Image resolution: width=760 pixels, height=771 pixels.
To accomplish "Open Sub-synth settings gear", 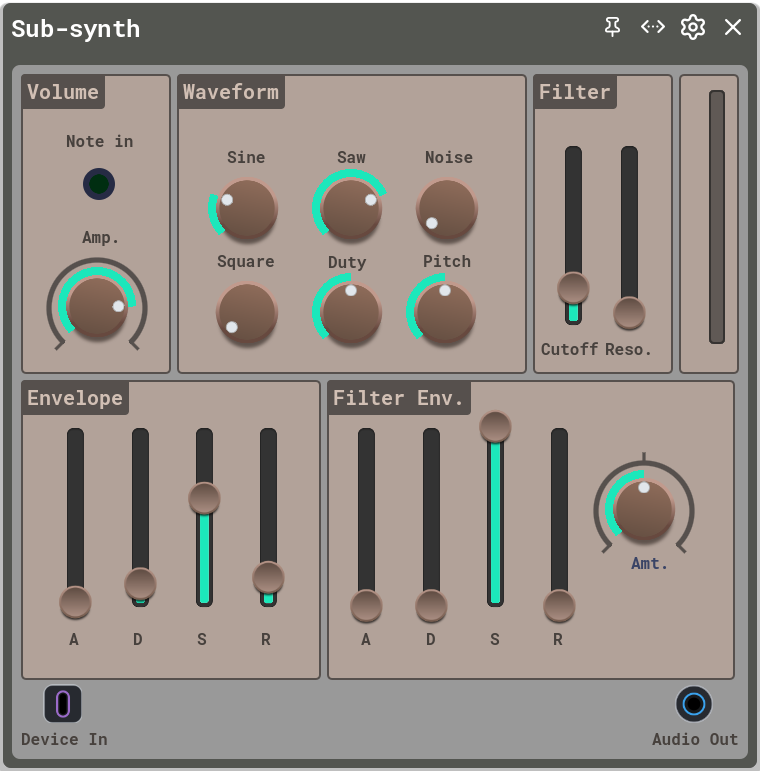I will (x=693, y=27).
